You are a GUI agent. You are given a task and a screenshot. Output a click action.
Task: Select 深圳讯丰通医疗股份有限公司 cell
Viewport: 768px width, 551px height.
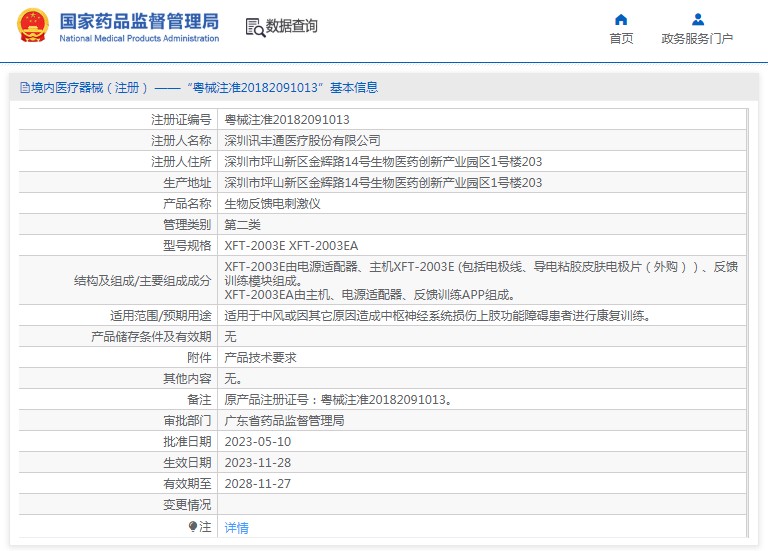click(x=302, y=141)
